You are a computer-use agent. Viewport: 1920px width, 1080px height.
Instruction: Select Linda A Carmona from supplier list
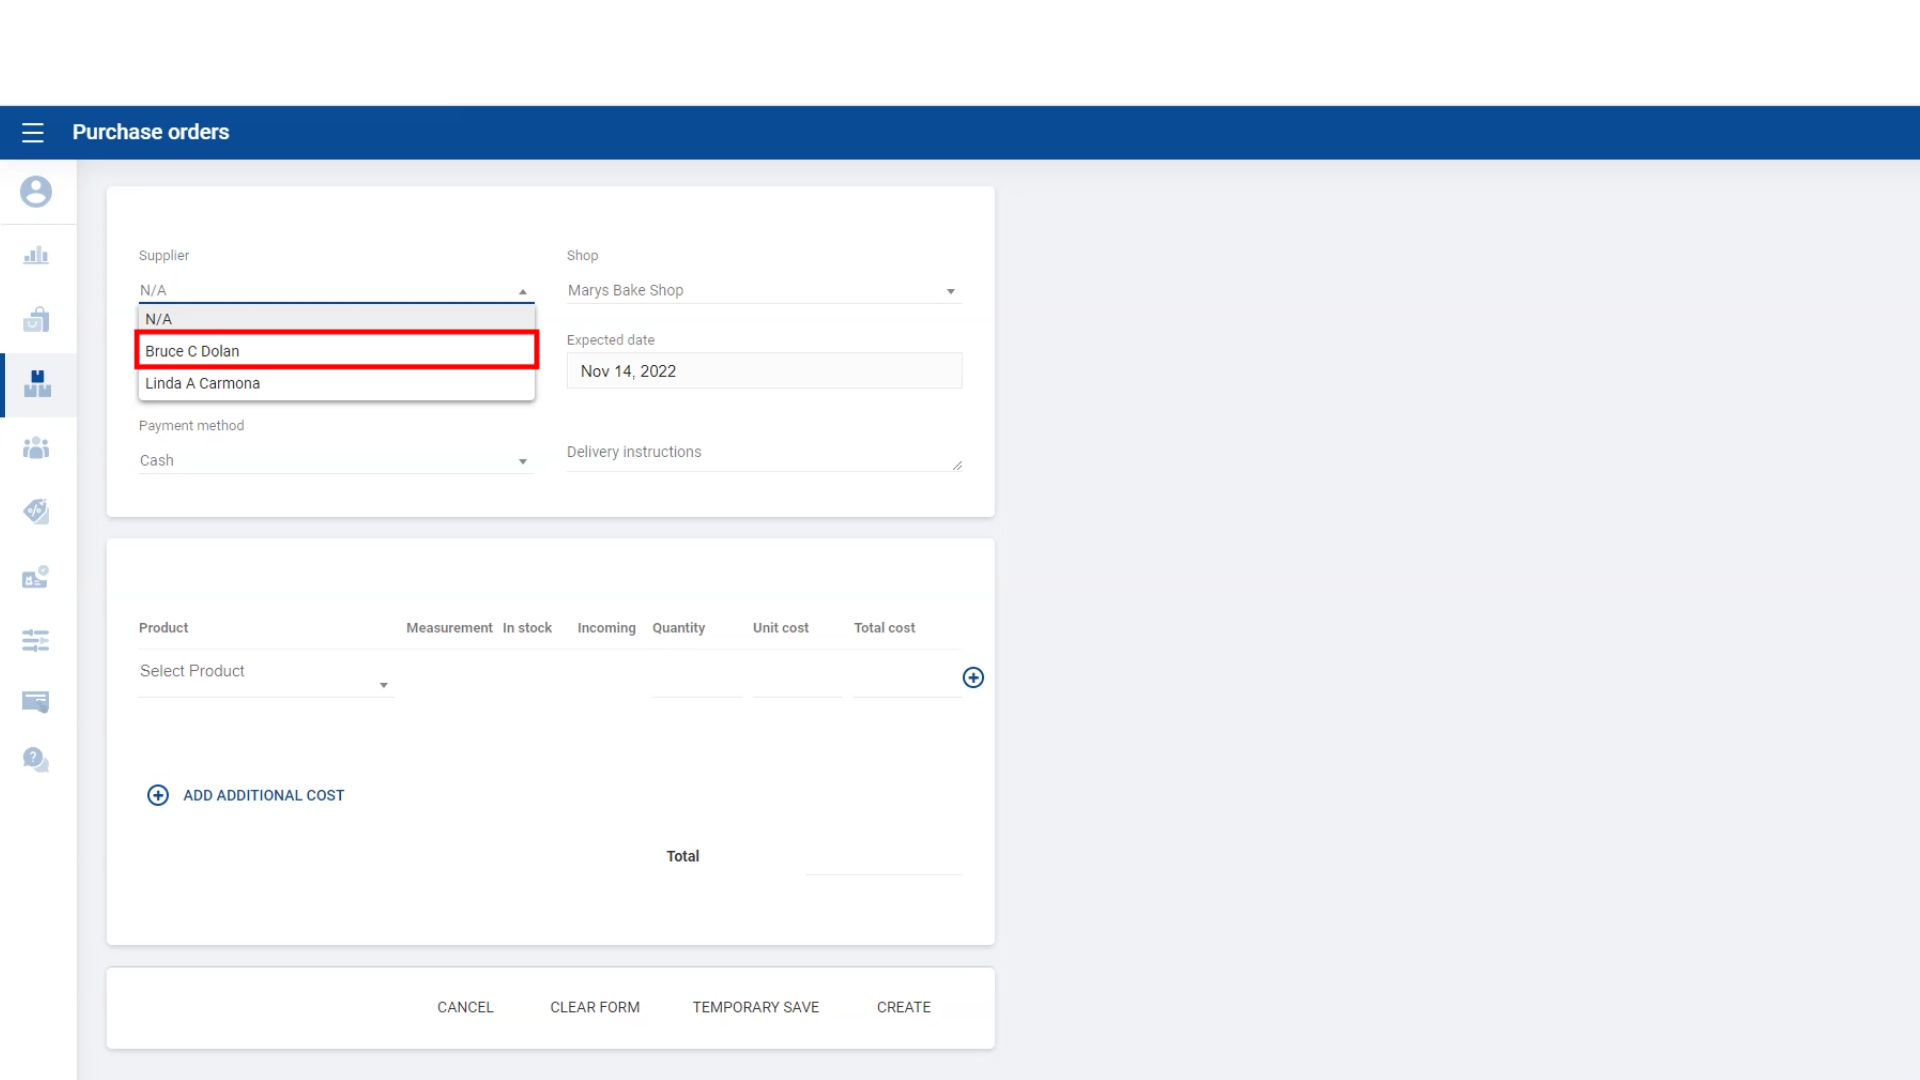[x=336, y=383]
